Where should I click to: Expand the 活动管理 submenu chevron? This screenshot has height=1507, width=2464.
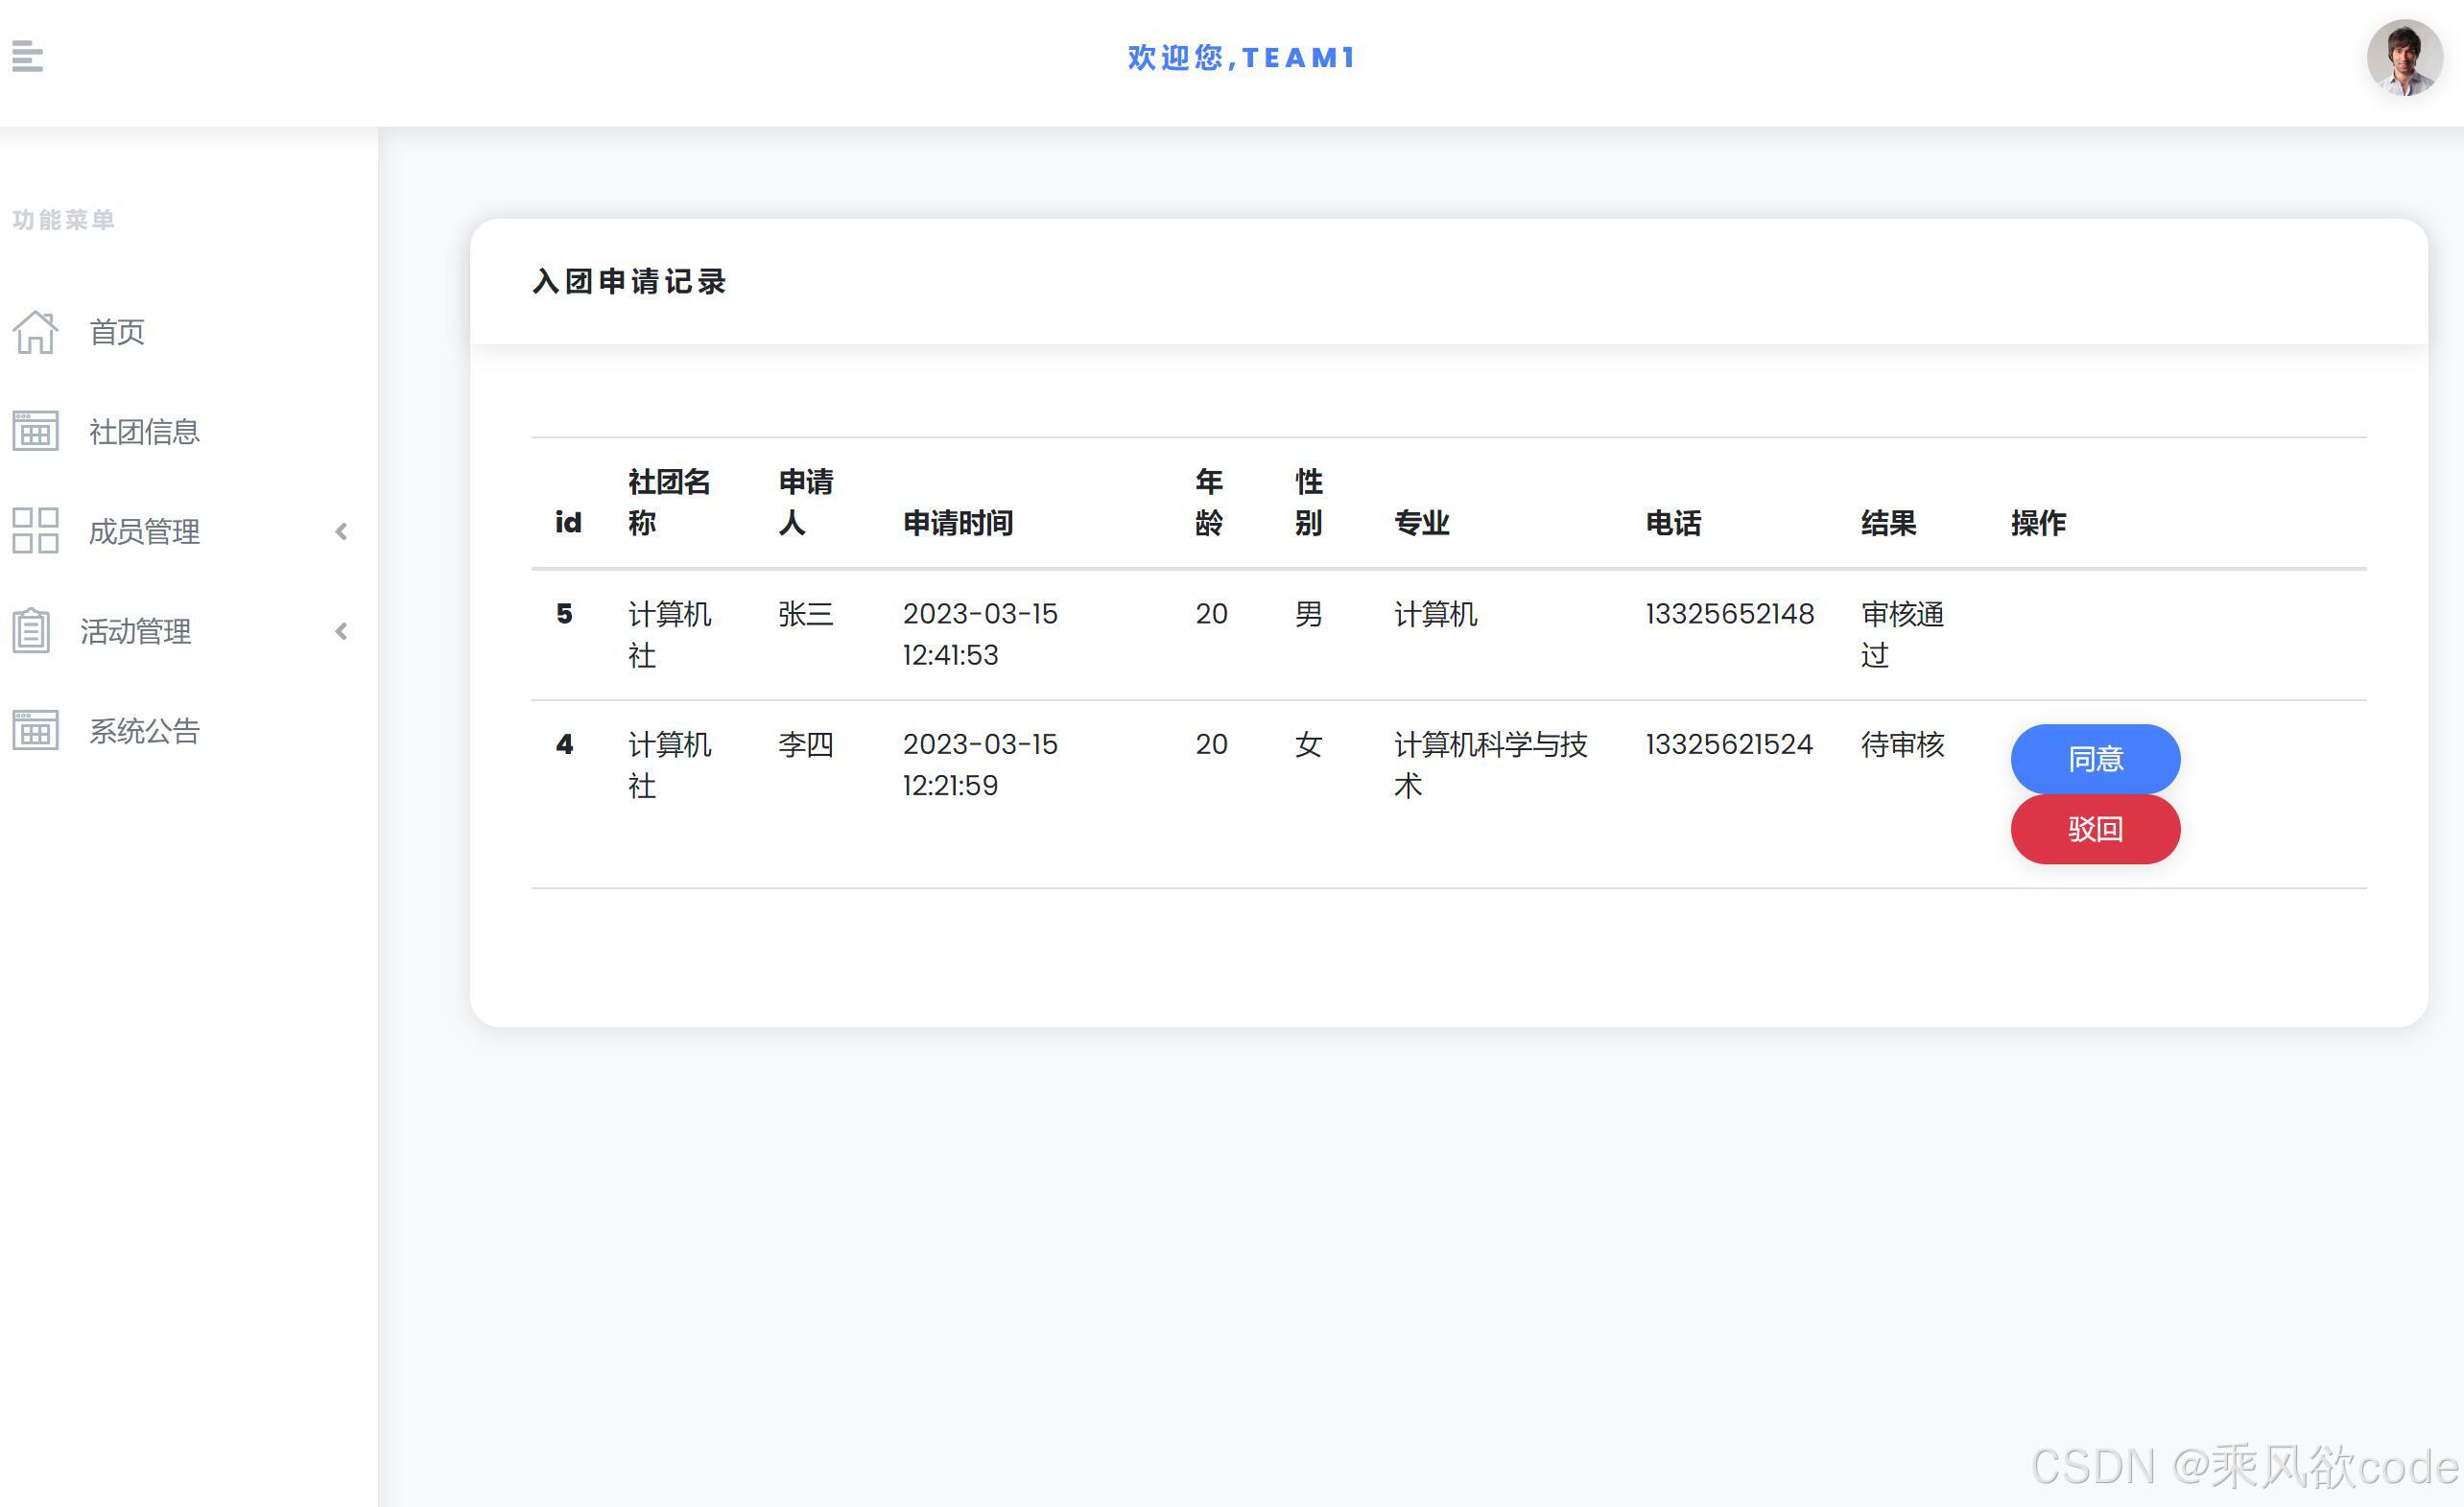[341, 631]
